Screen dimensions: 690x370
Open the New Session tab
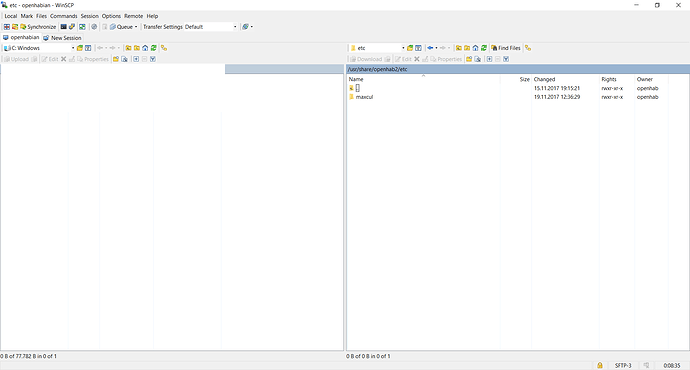62,38
